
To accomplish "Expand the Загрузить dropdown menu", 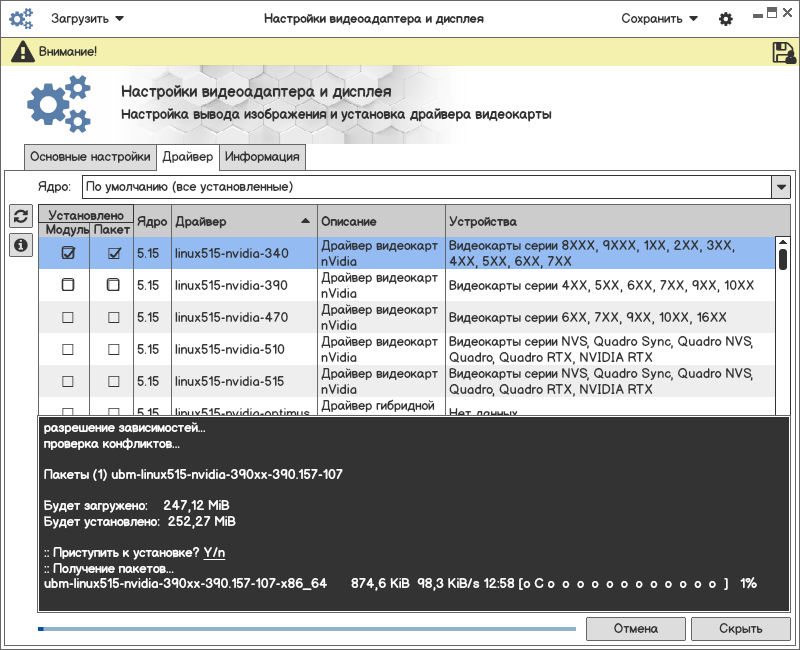I will (x=88, y=19).
